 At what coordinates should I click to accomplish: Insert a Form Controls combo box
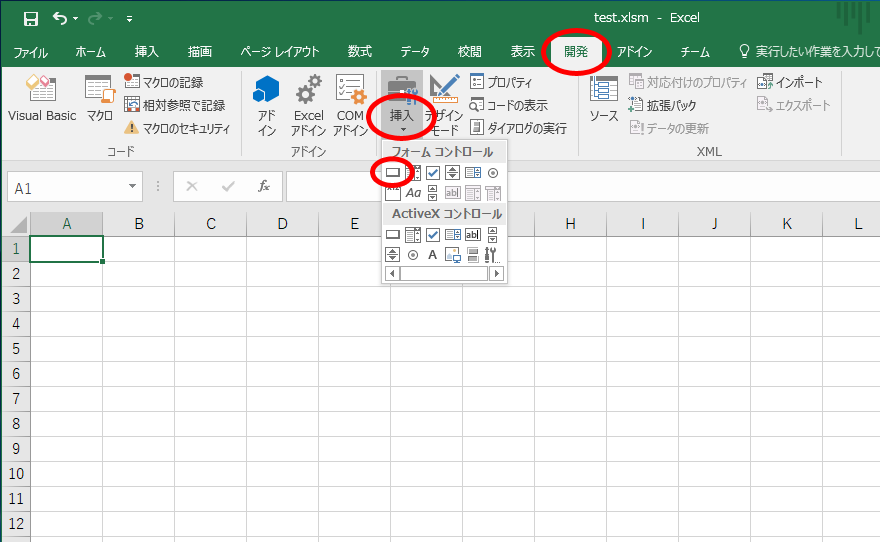point(412,173)
